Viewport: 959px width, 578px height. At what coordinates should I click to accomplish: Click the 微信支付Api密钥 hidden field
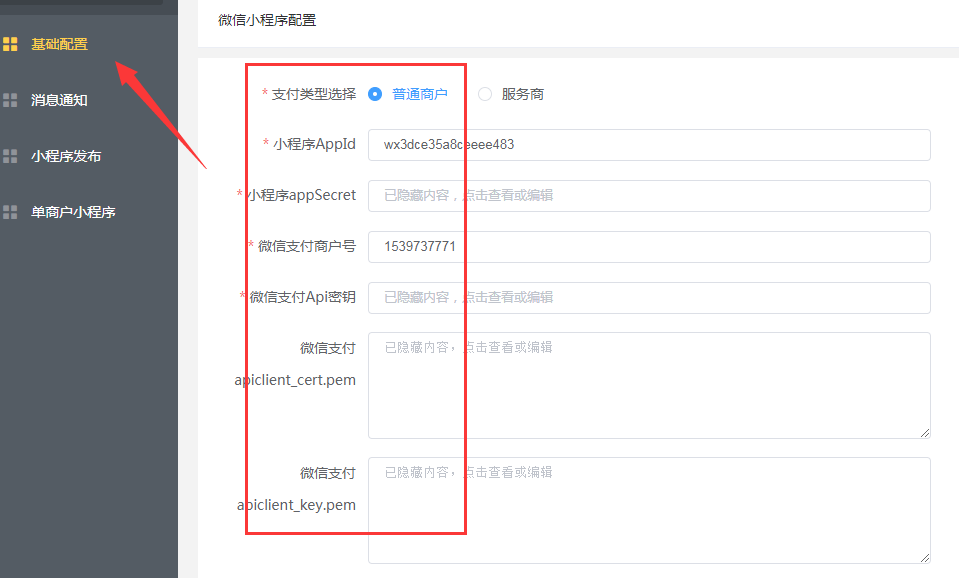pyautogui.click(x=649, y=298)
